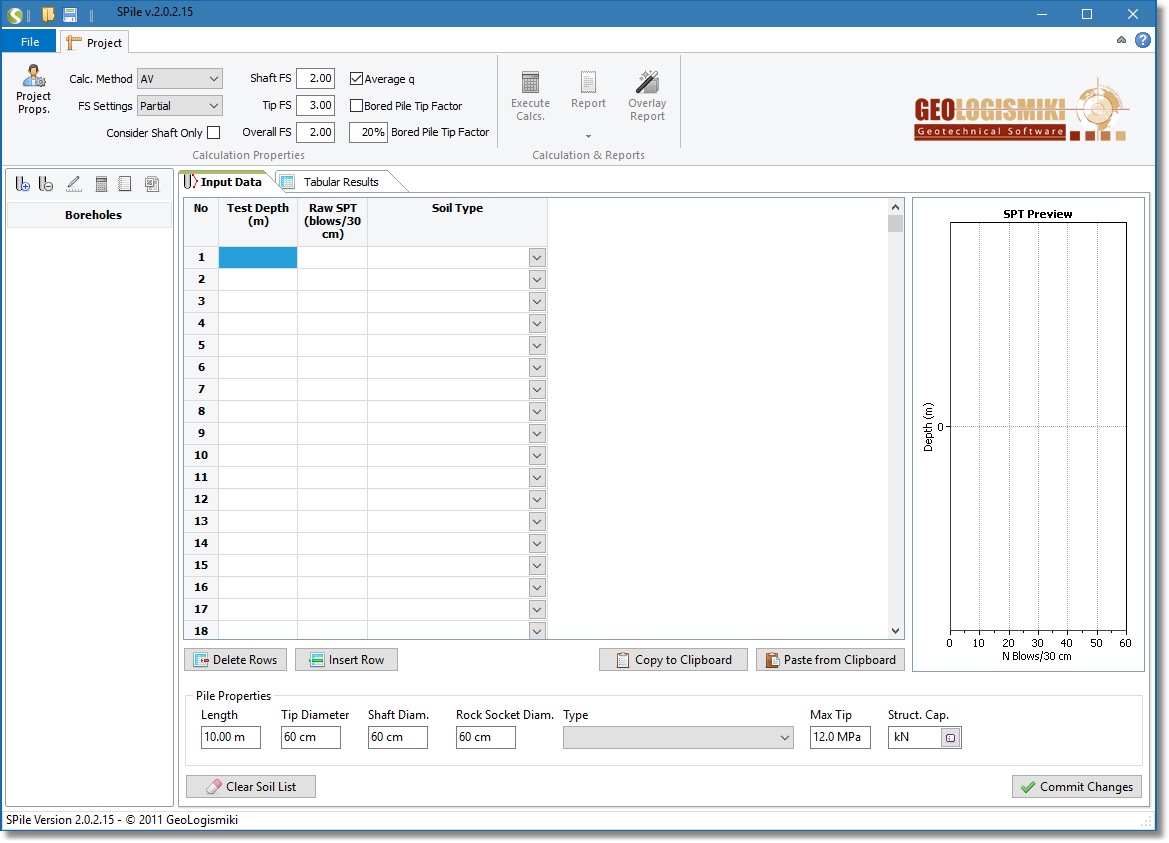
Task: Click Project Props.
Action: (x=33, y=90)
